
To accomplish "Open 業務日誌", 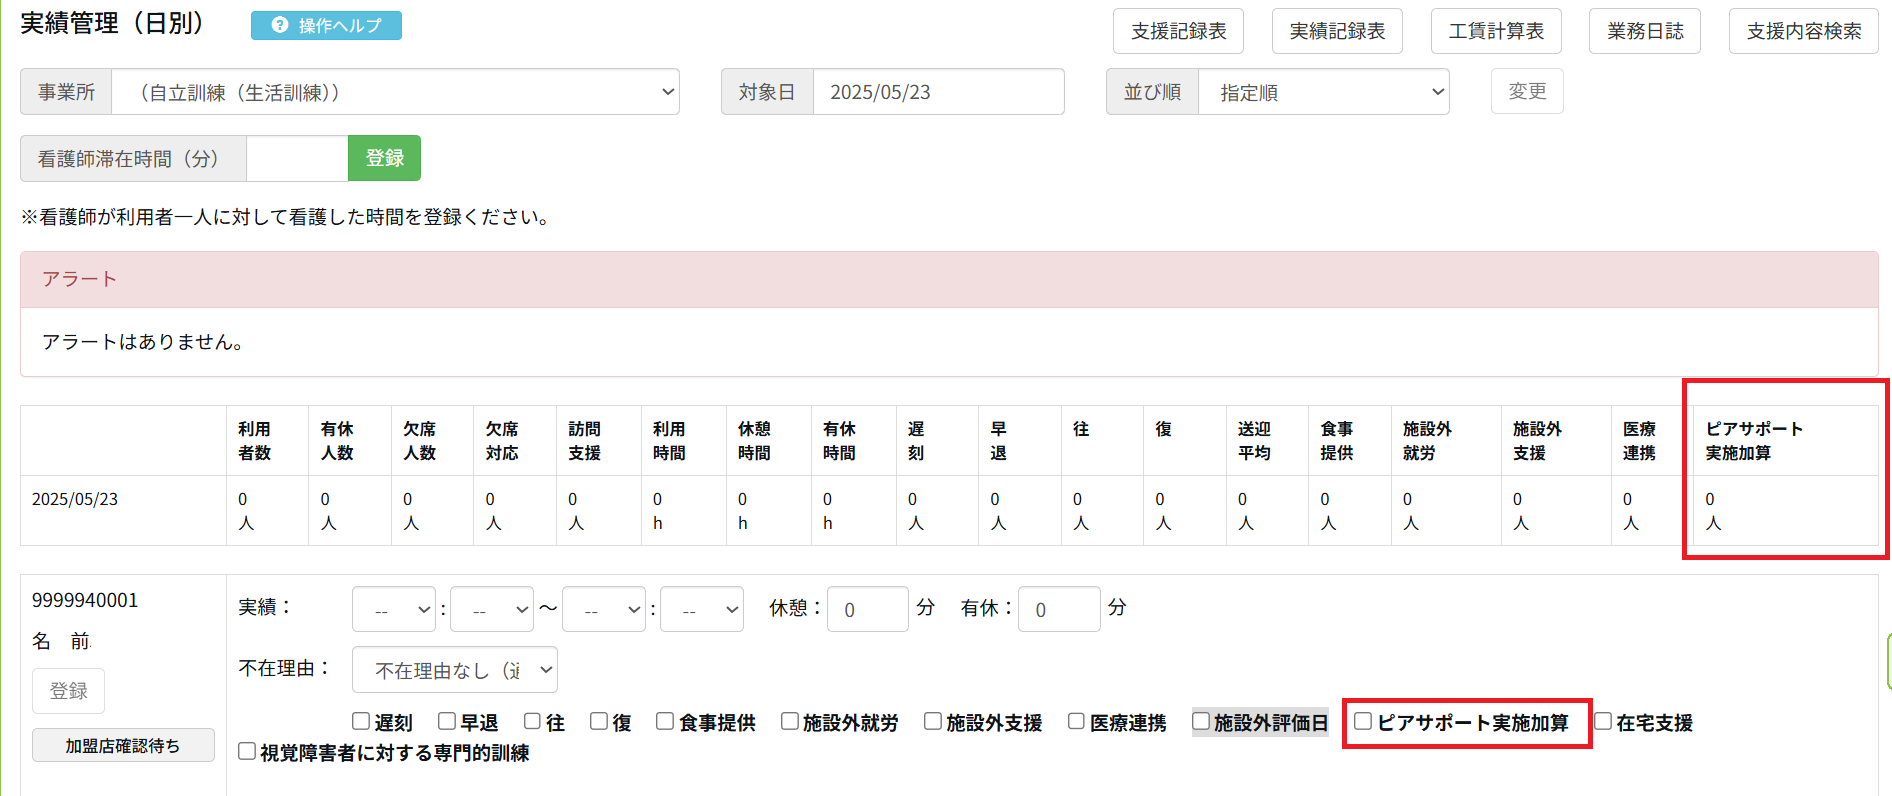I will [1645, 31].
